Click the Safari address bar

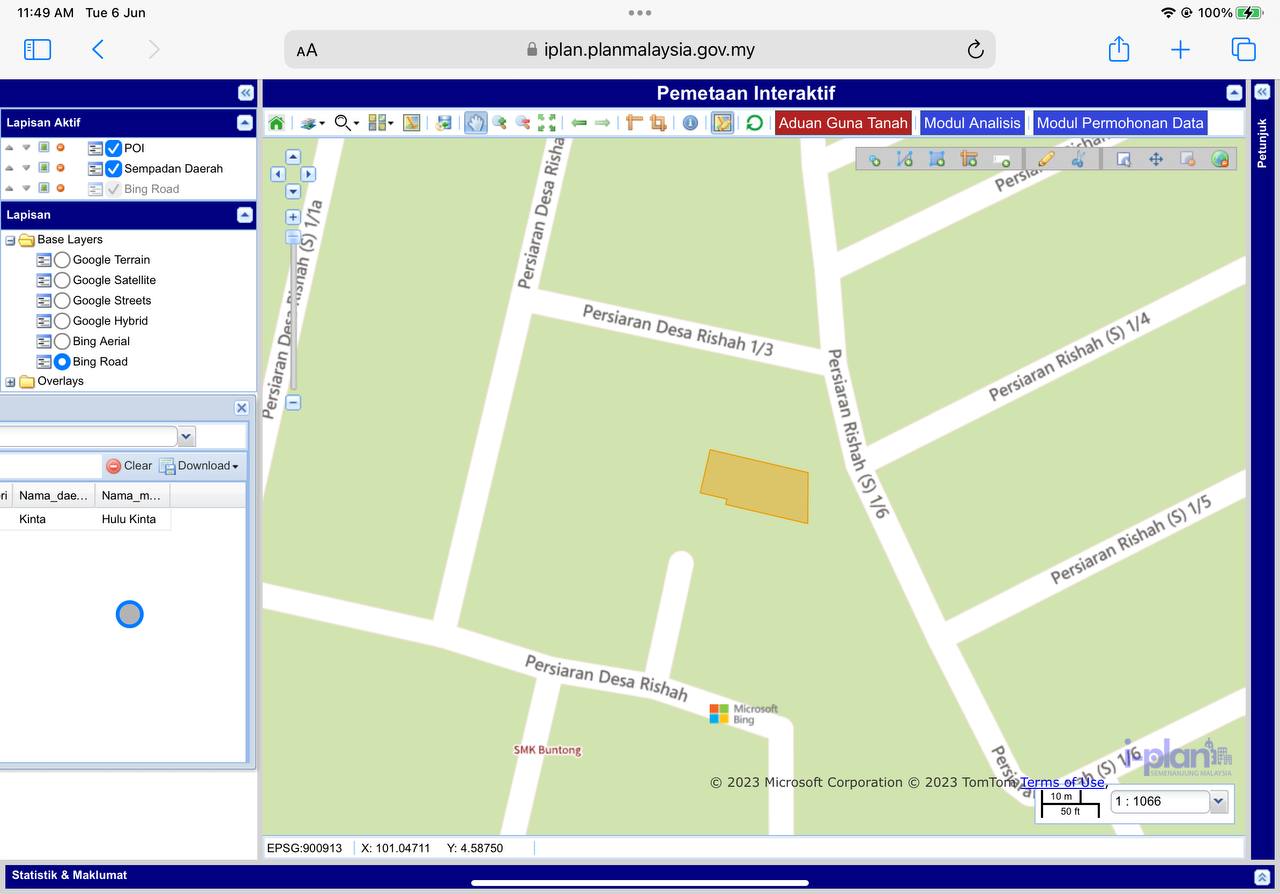640,50
